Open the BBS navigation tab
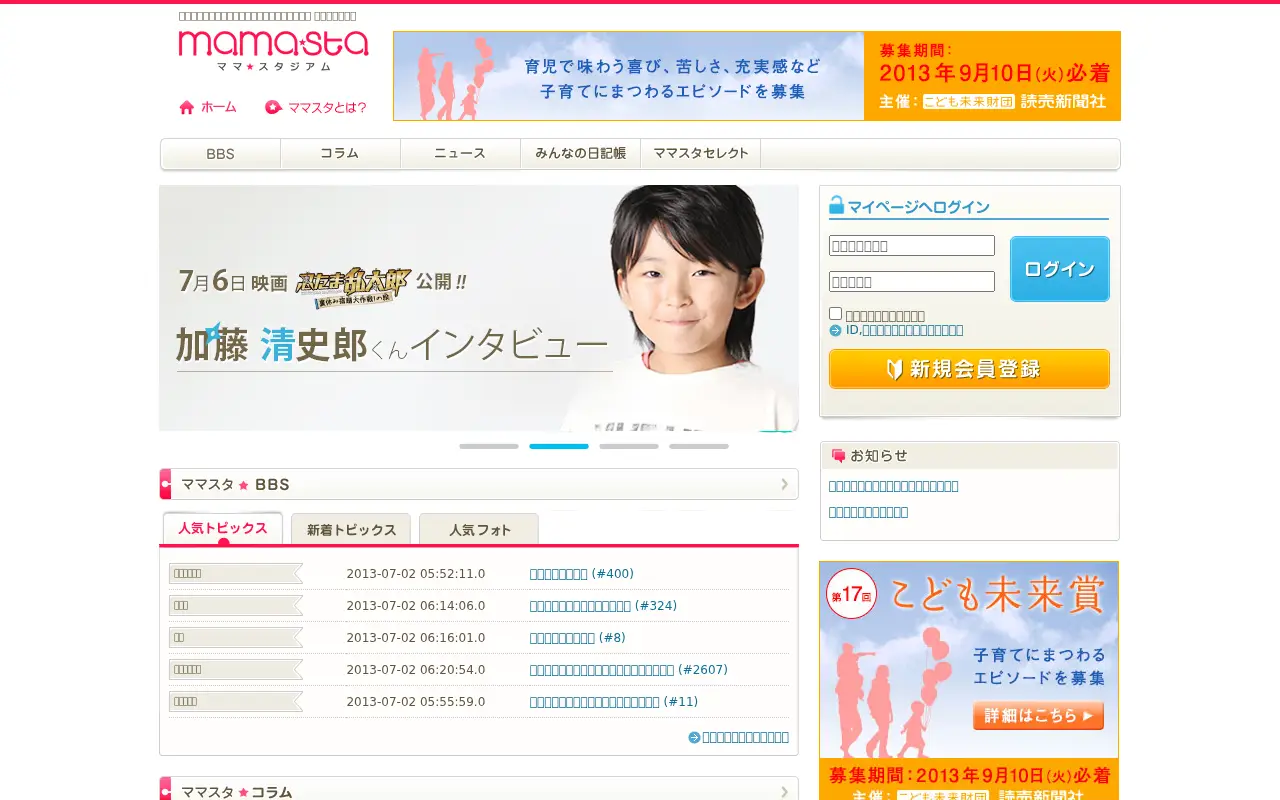 point(220,154)
